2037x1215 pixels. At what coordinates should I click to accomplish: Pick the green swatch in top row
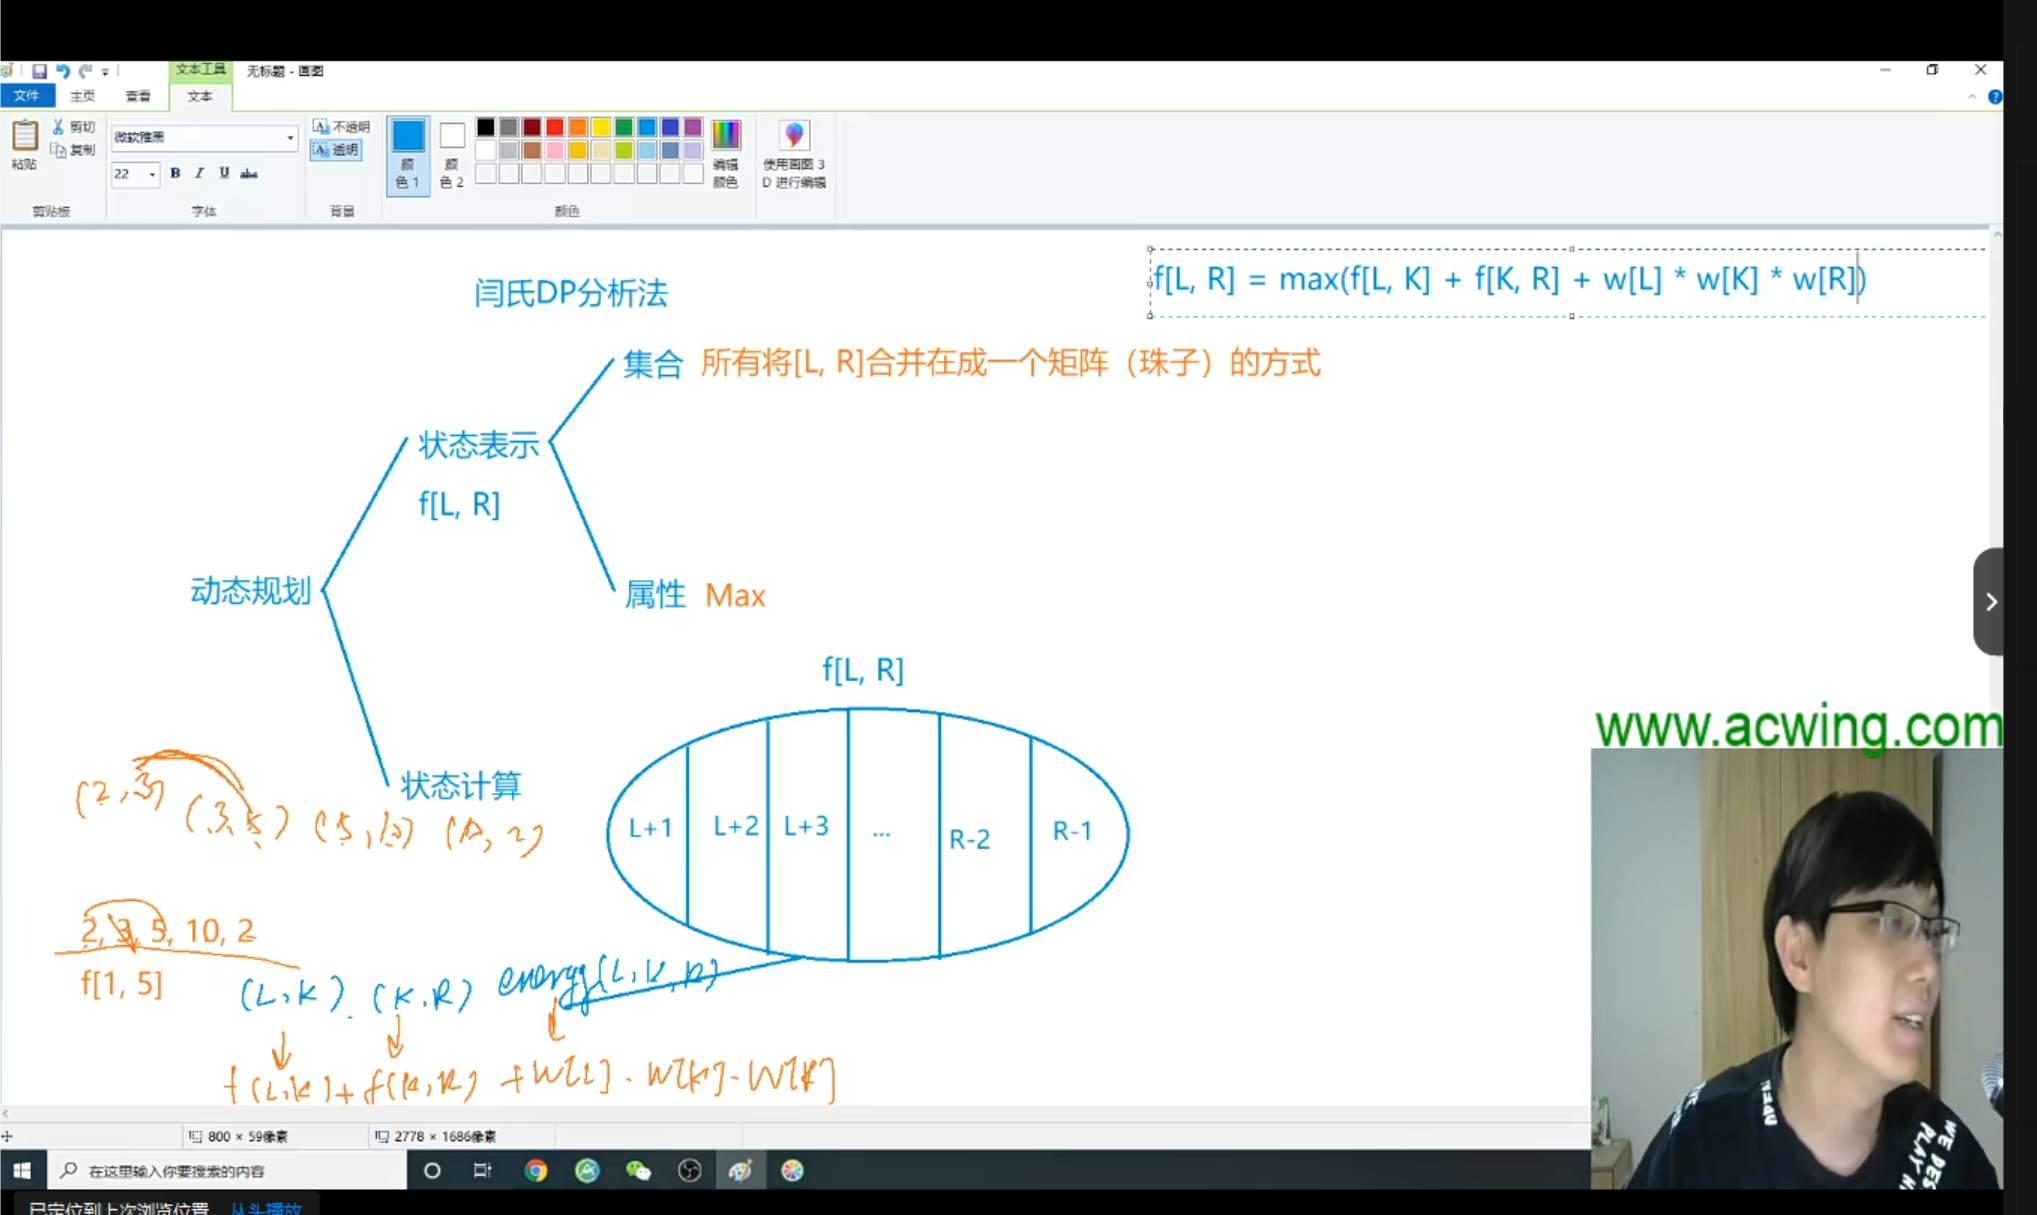624,127
